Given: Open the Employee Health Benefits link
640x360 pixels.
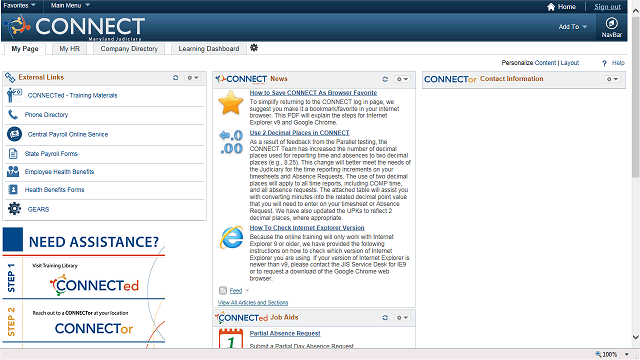Looking at the screenshot, I should [x=59, y=172].
